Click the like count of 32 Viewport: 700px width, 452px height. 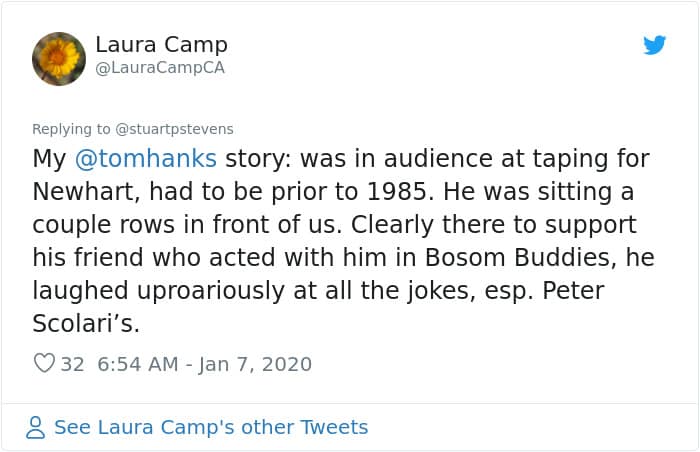click(72, 364)
